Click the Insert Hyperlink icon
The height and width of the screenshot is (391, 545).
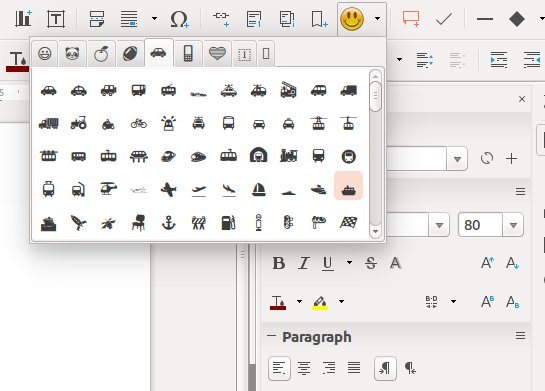point(221,19)
